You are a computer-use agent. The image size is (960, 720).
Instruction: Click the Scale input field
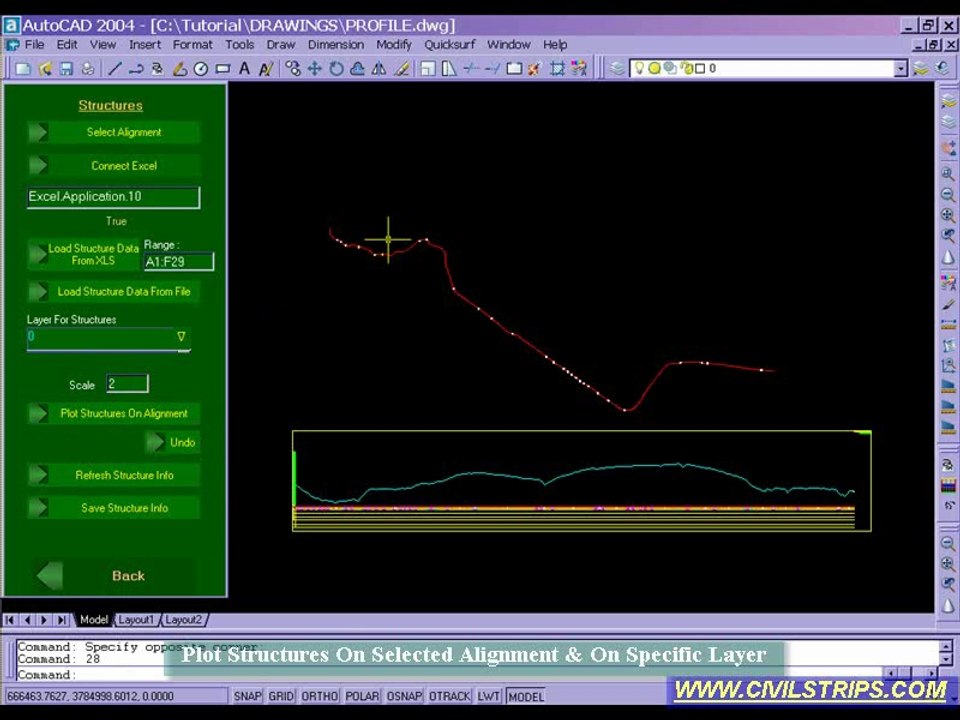click(127, 384)
